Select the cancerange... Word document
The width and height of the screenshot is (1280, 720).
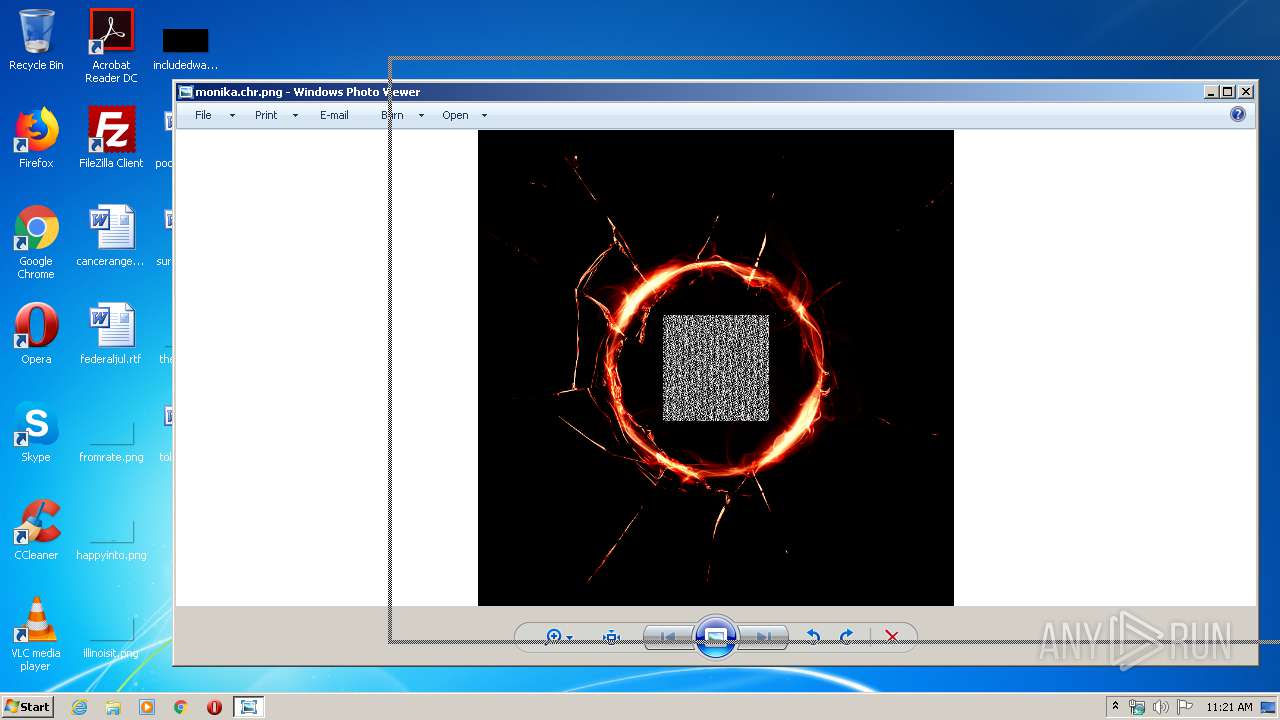click(111, 236)
